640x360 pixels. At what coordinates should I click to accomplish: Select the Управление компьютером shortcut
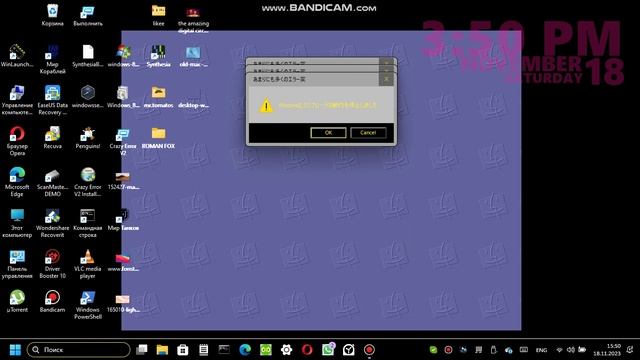click(17, 100)
